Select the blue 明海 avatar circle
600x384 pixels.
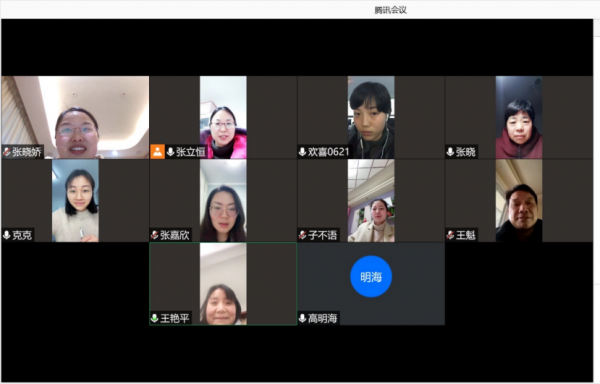click(371, 277)
